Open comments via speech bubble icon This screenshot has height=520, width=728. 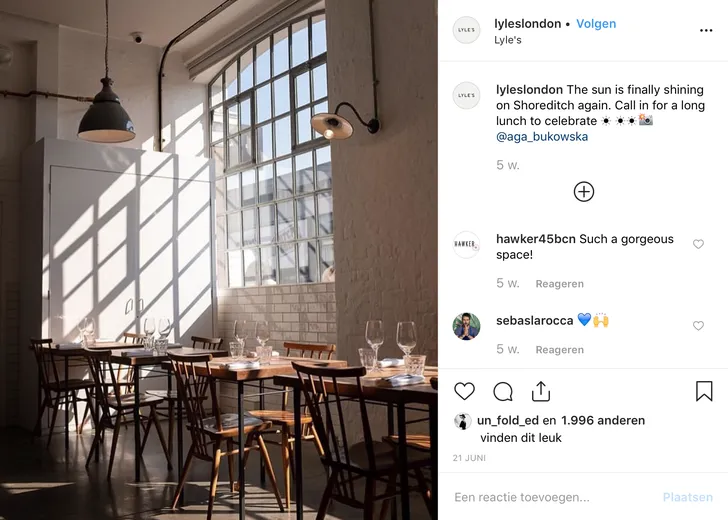point(503,391)
